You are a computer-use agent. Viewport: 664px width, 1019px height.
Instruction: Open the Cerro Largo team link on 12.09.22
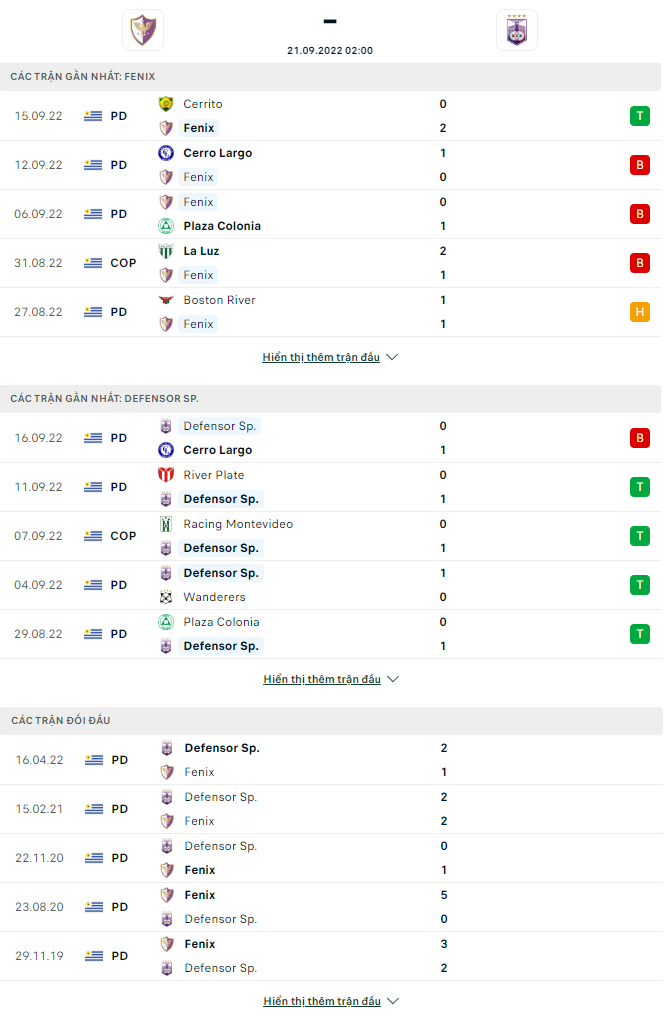[218, 153]
